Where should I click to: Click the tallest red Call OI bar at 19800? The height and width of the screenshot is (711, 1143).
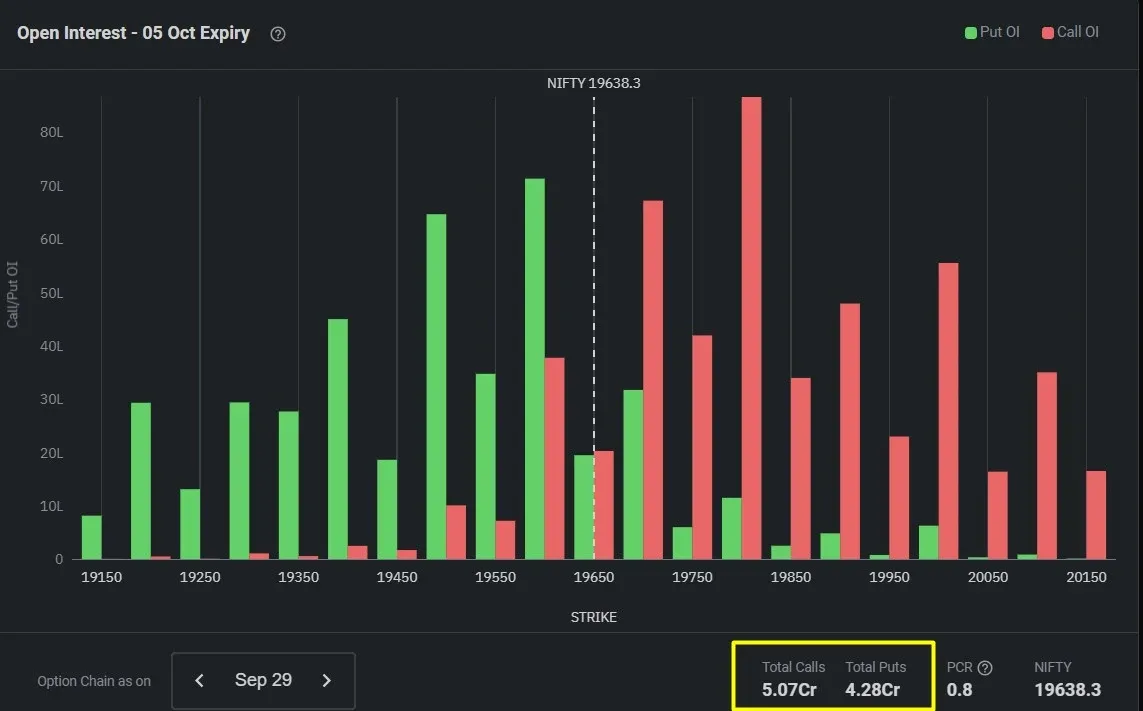point(752,328)
